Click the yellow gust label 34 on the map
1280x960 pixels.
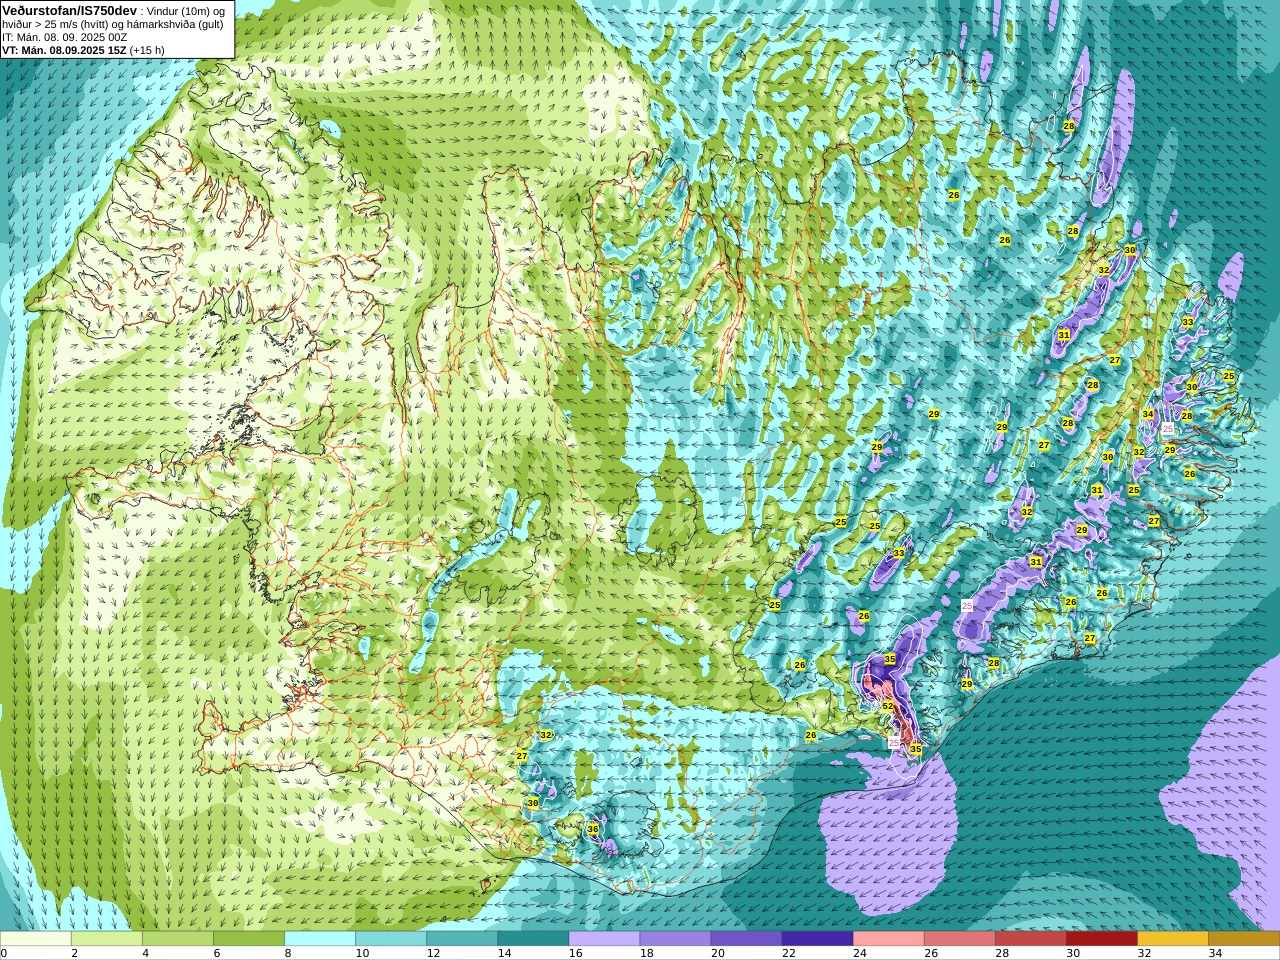pos(1148,414)
